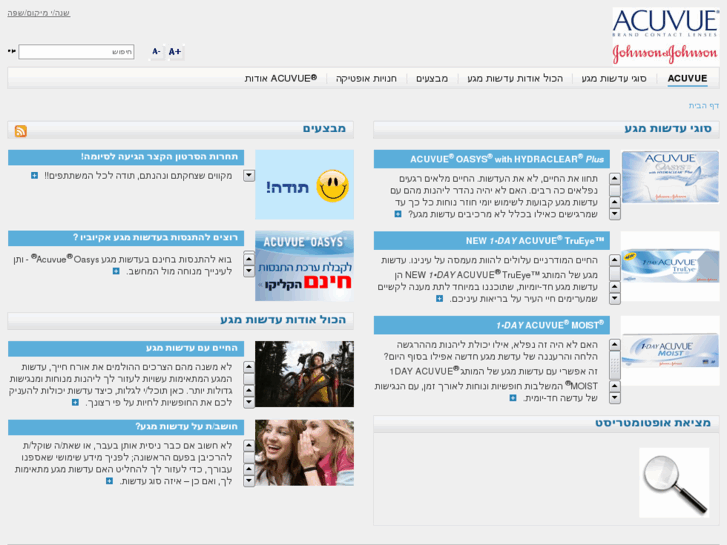Click long scrollbar thumb in 1-DAY MOIST box

click(615, 365)
